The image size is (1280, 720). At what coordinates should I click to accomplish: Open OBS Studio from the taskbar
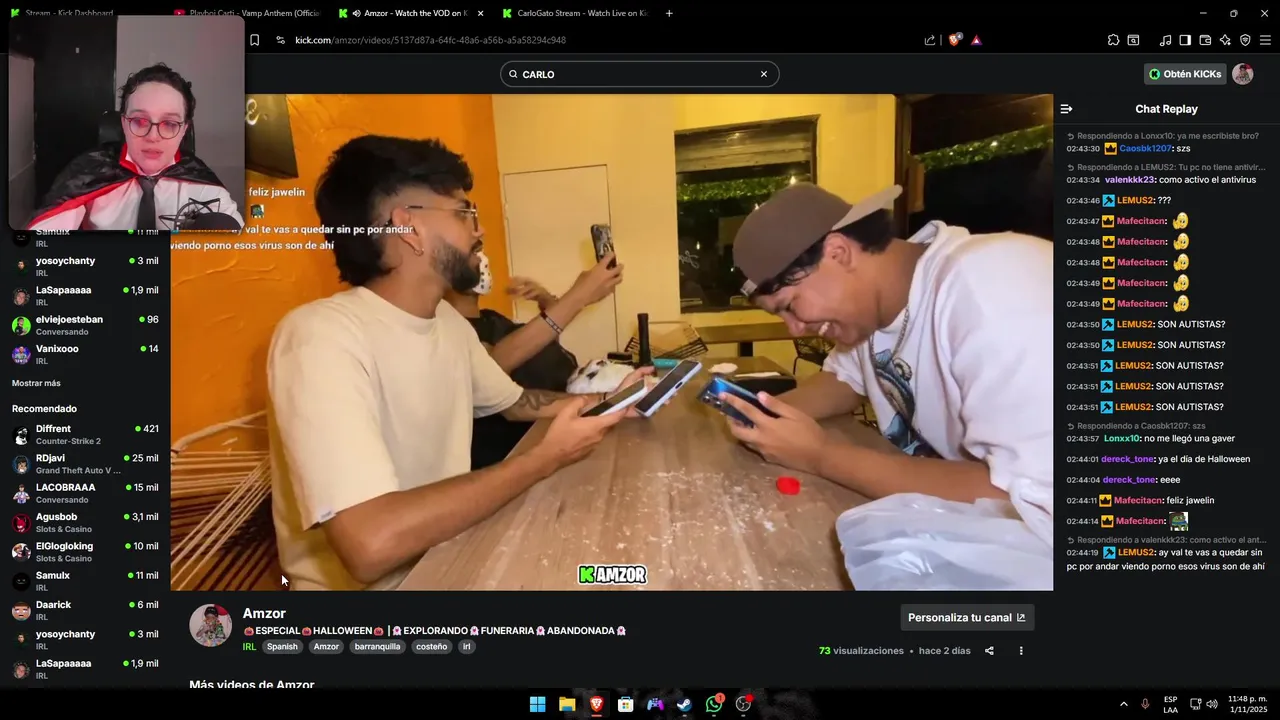(743, 704)
